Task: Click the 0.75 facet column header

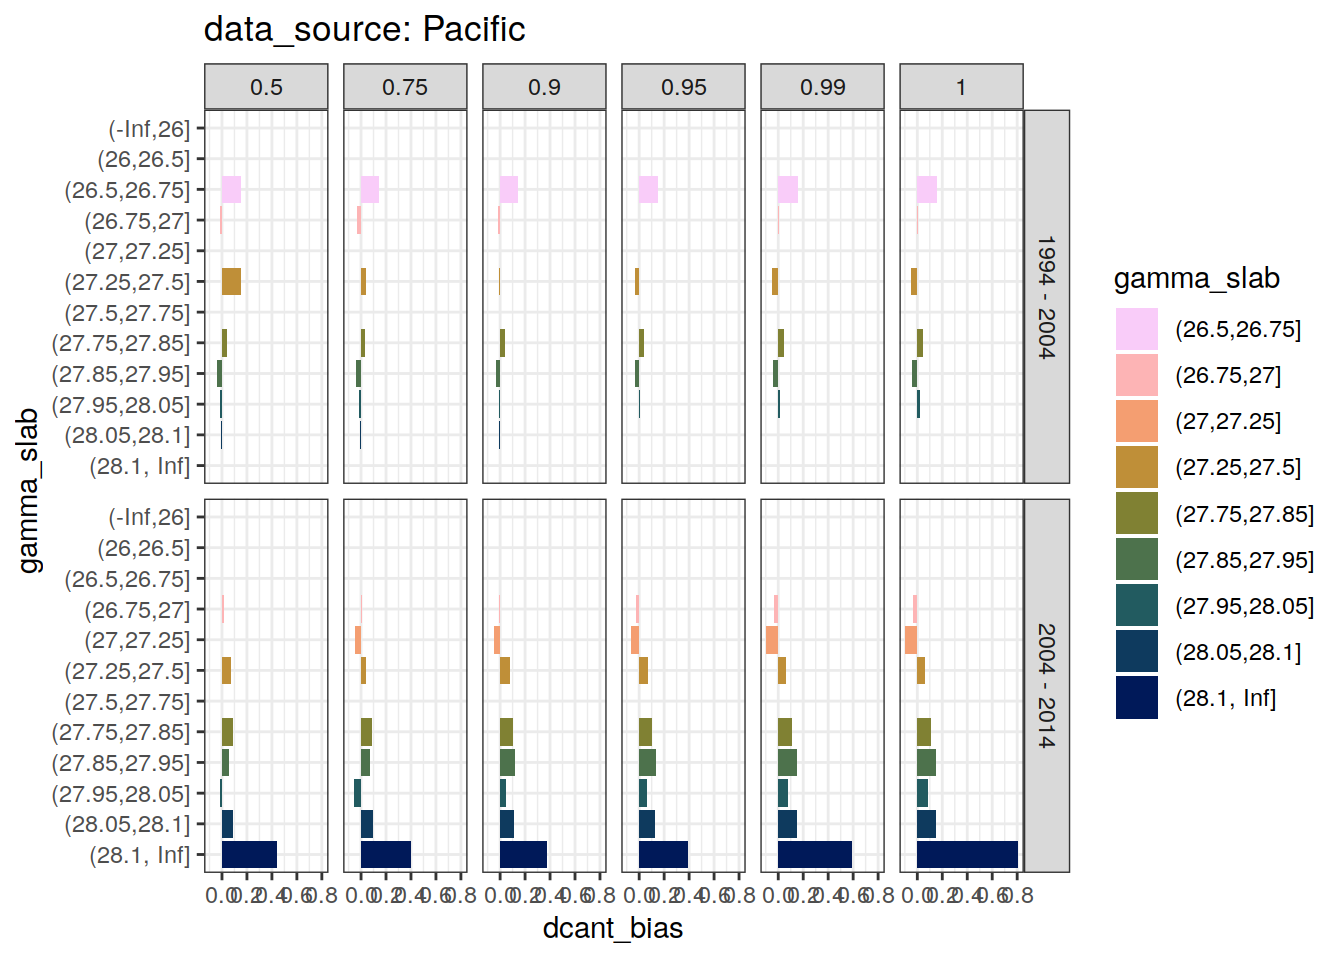Action: pyautogui.click(x=405, y=87)
